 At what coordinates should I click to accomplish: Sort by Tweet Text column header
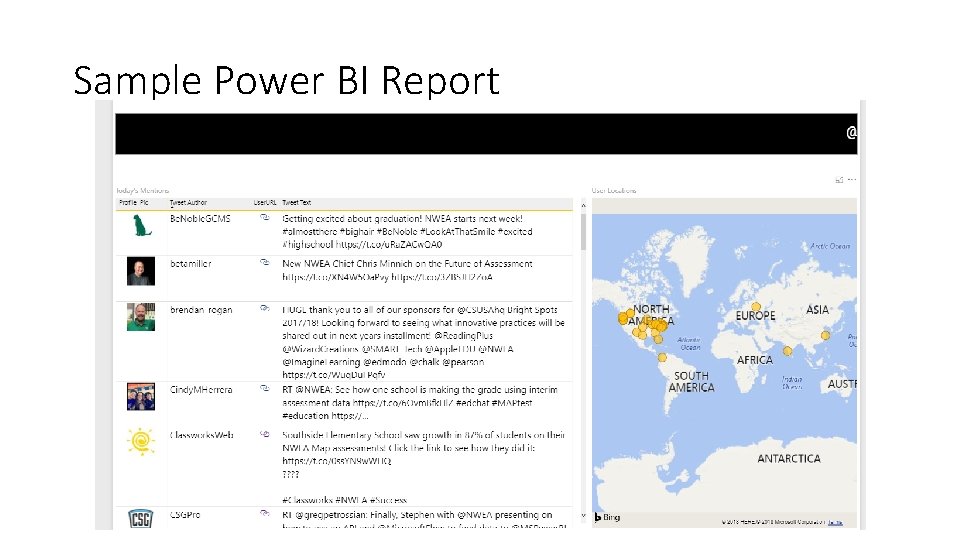[x=297, y=203]
